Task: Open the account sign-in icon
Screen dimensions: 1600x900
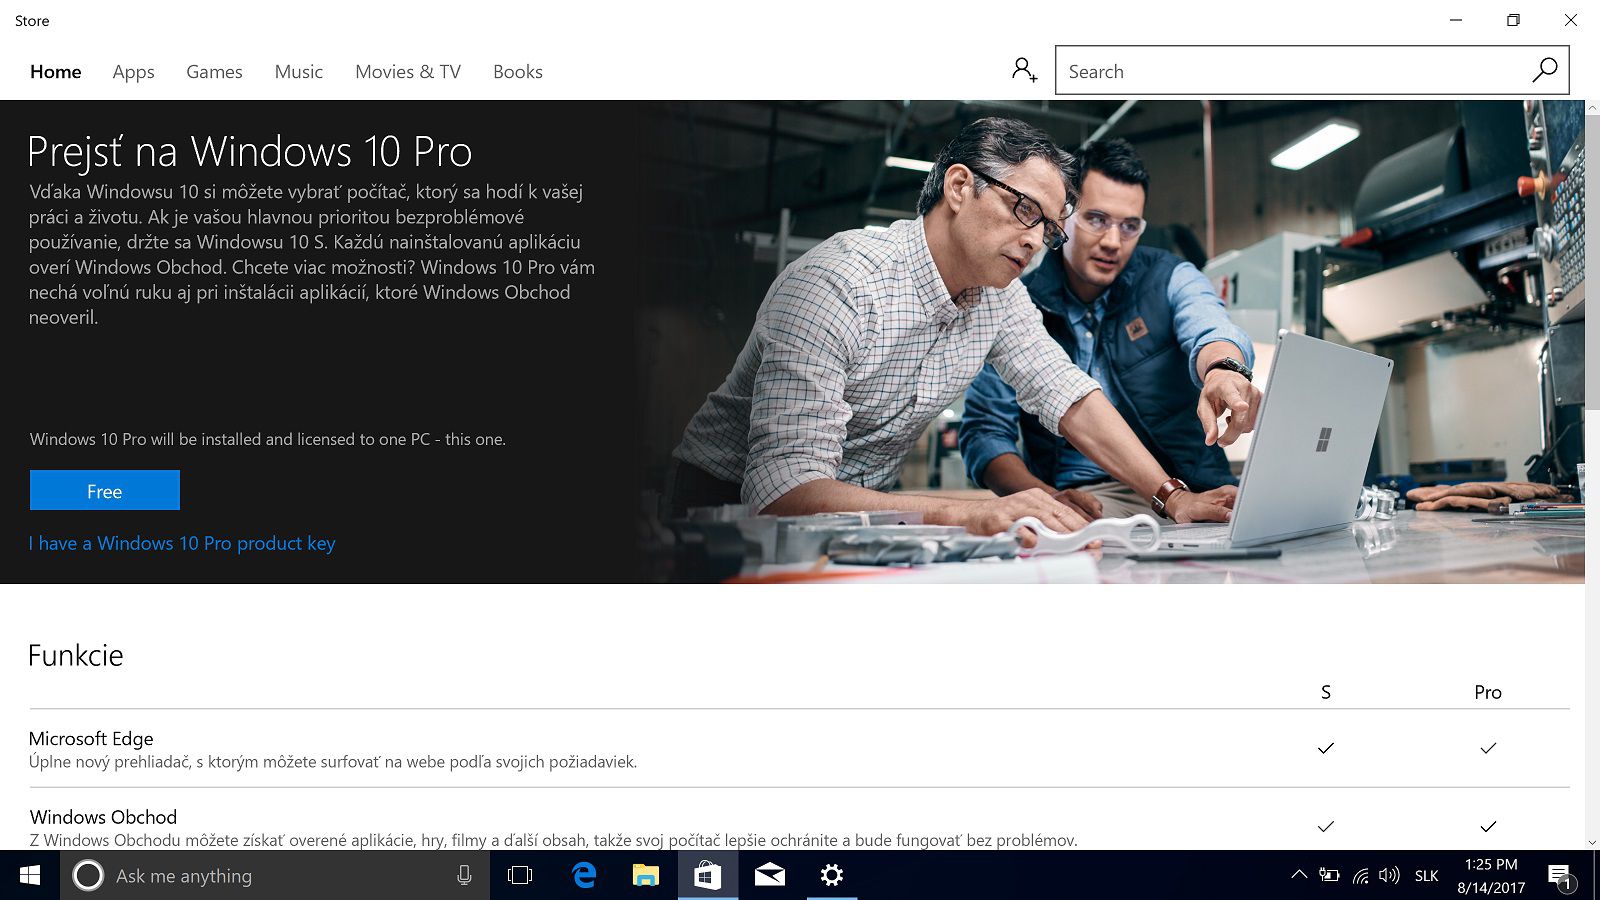Action: coord(1024,70)
